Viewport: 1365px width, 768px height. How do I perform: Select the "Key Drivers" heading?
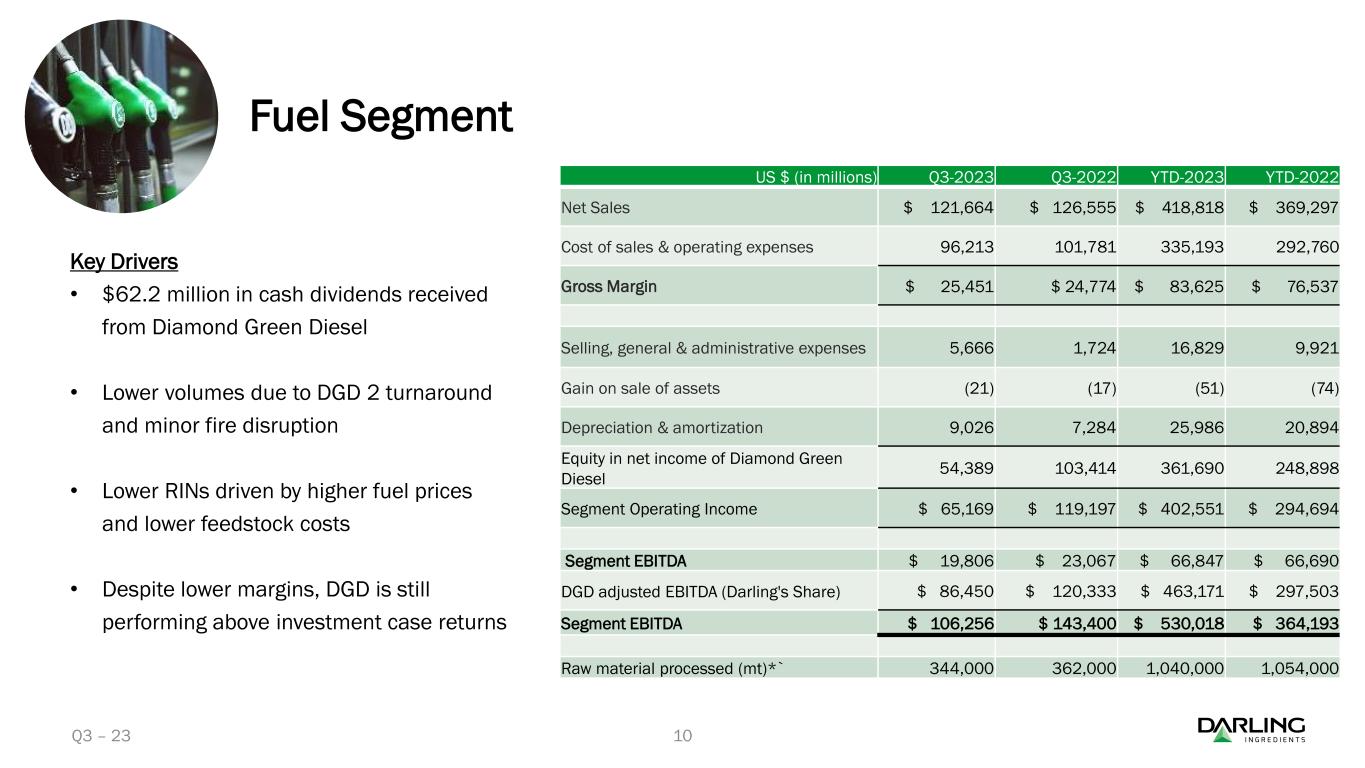pyautogui.click(x=124, y=262)
